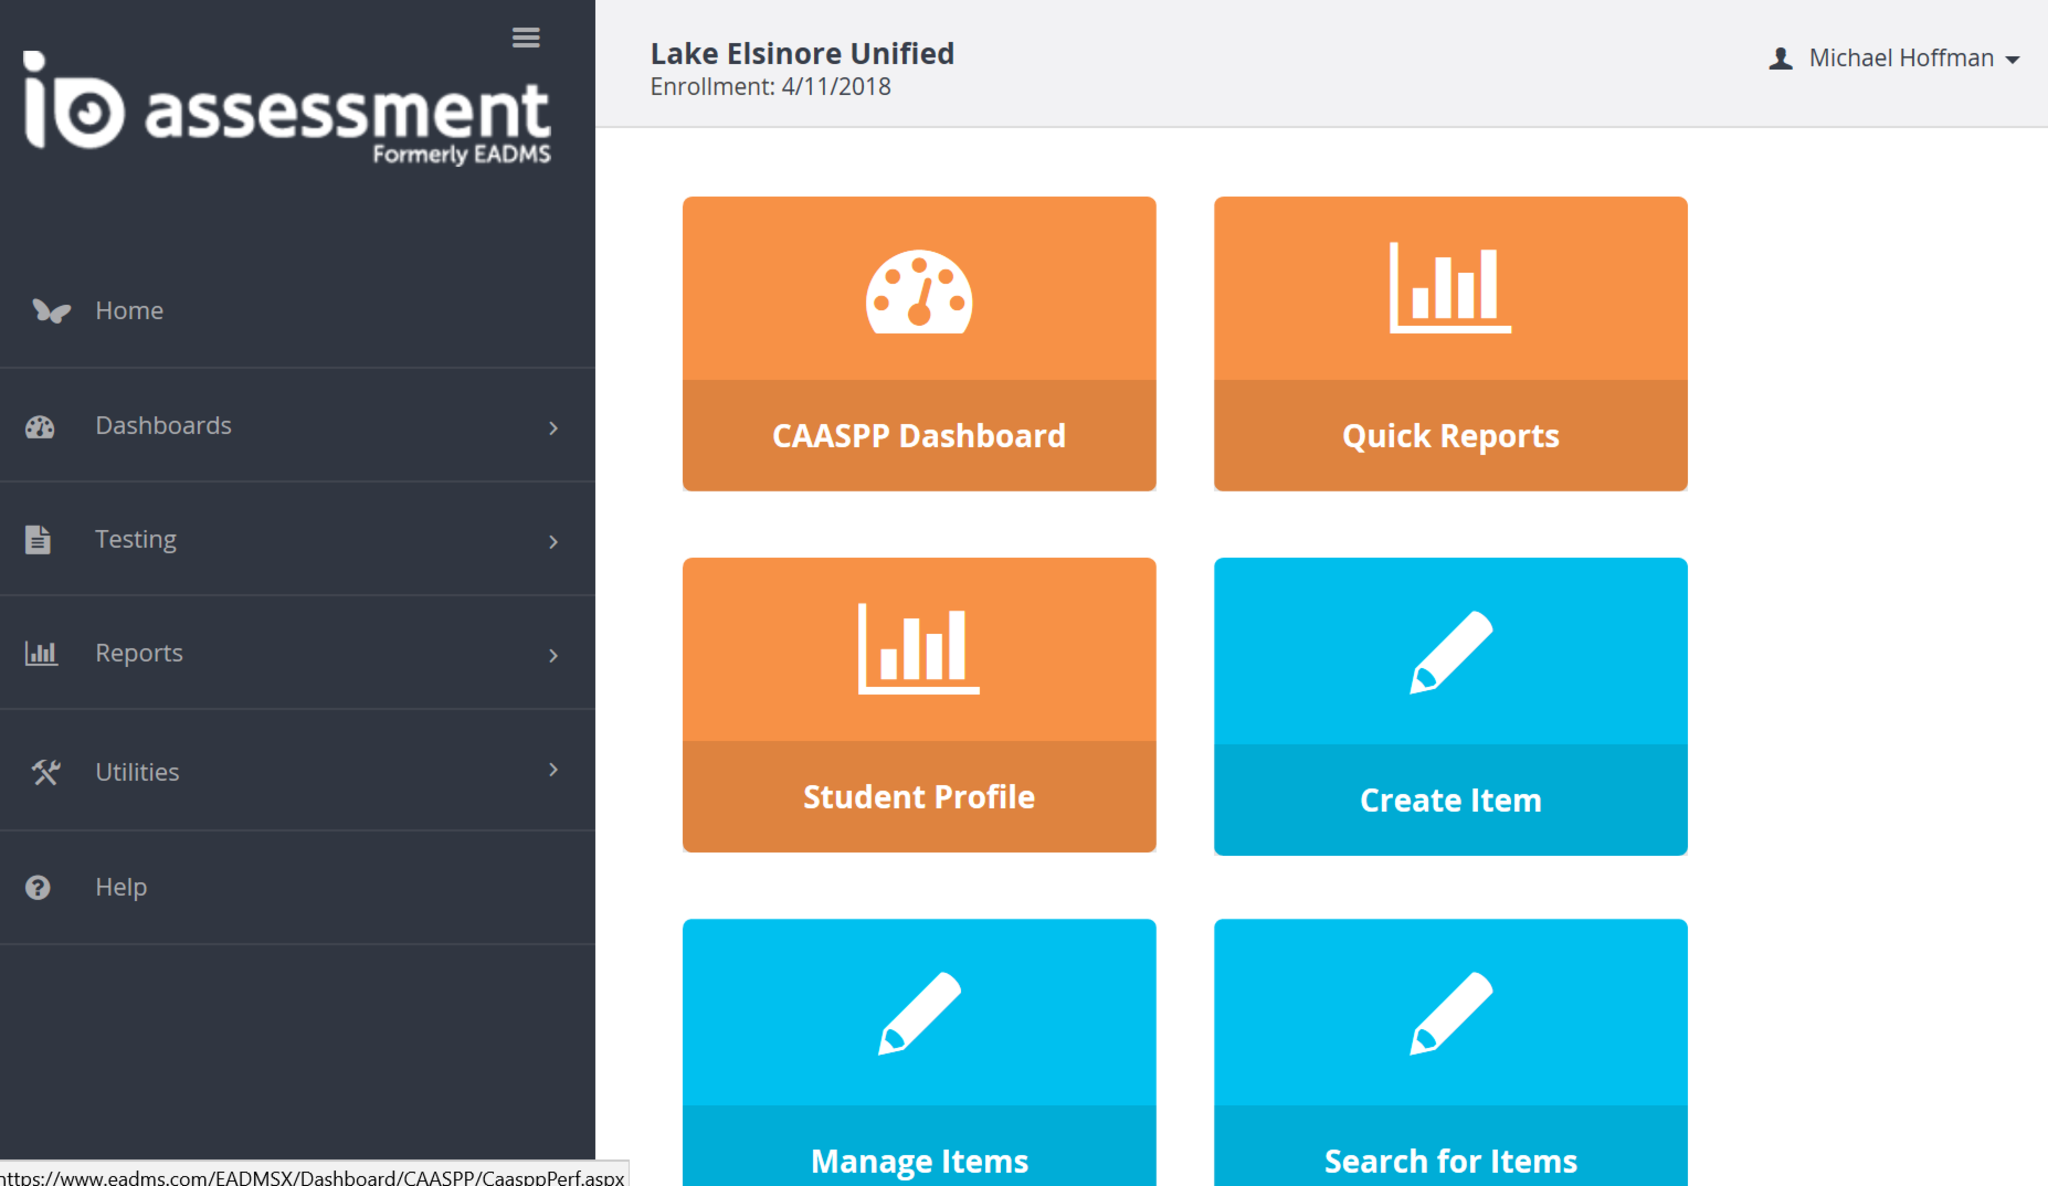Screen dimensions: 2048x1186
Task: Expand the Dashboards submenu chevron
Action: (x=553, y=428)
